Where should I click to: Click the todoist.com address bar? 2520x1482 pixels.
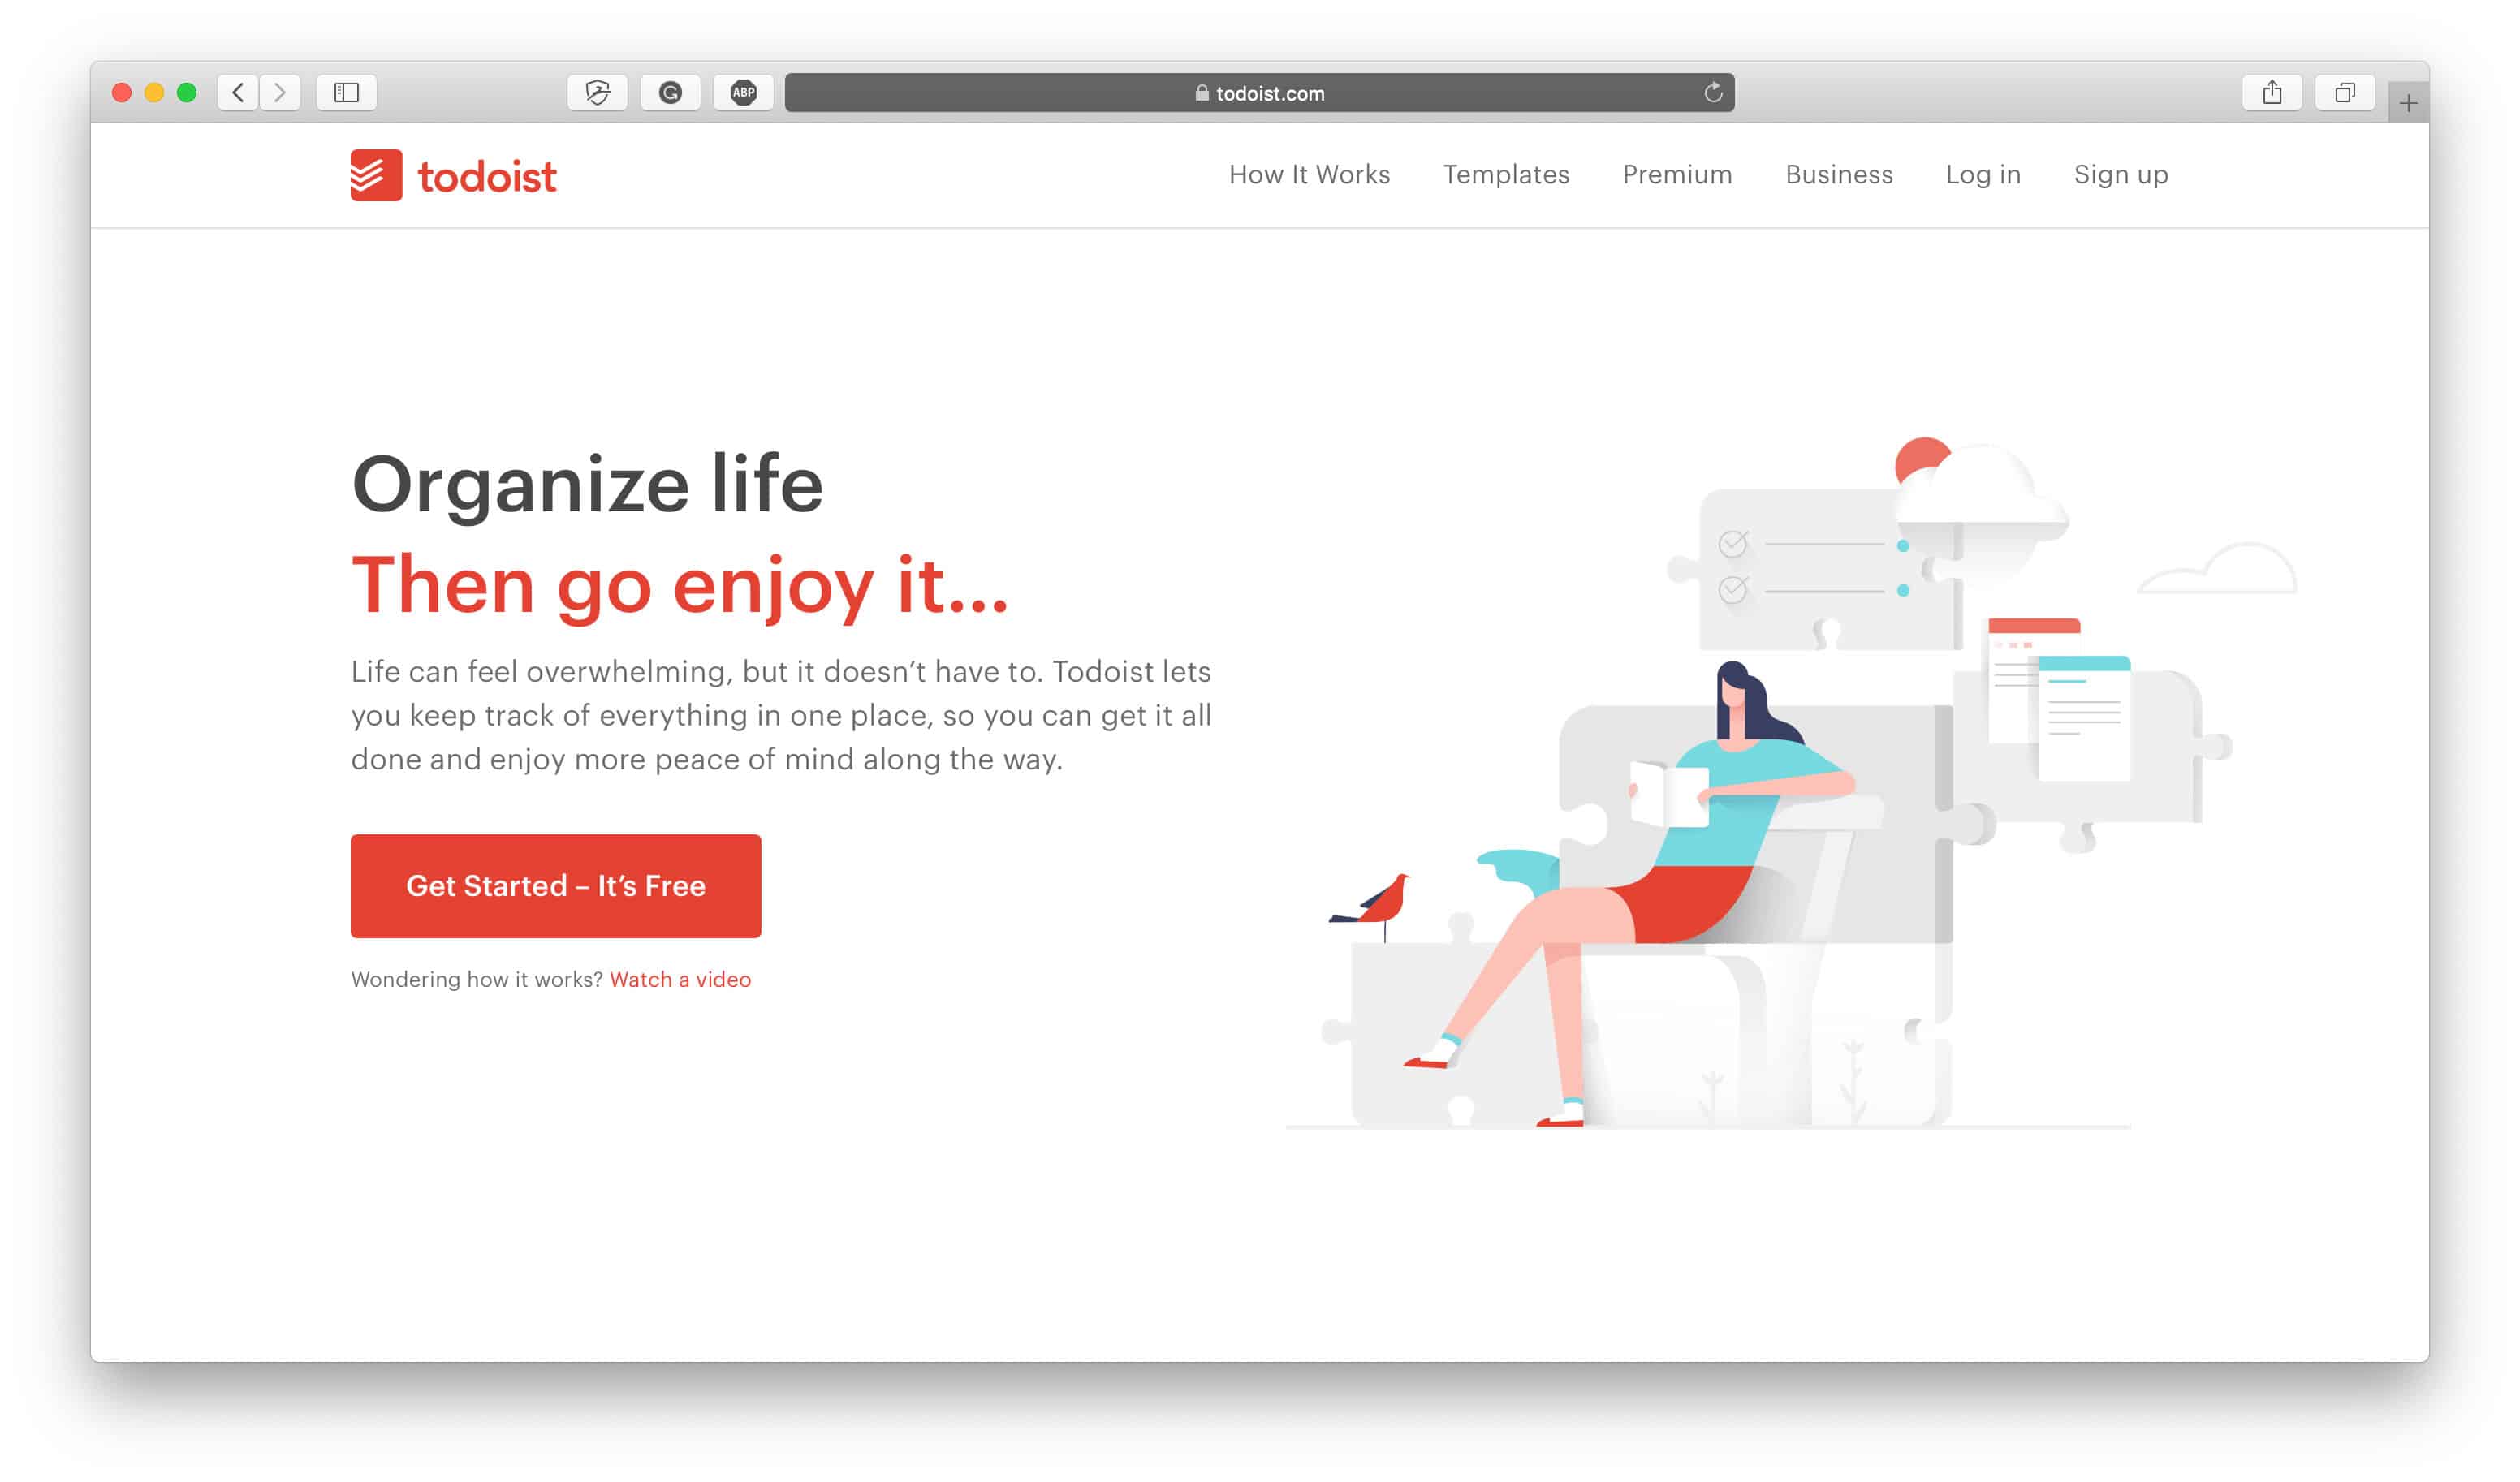coord(1258,93)
